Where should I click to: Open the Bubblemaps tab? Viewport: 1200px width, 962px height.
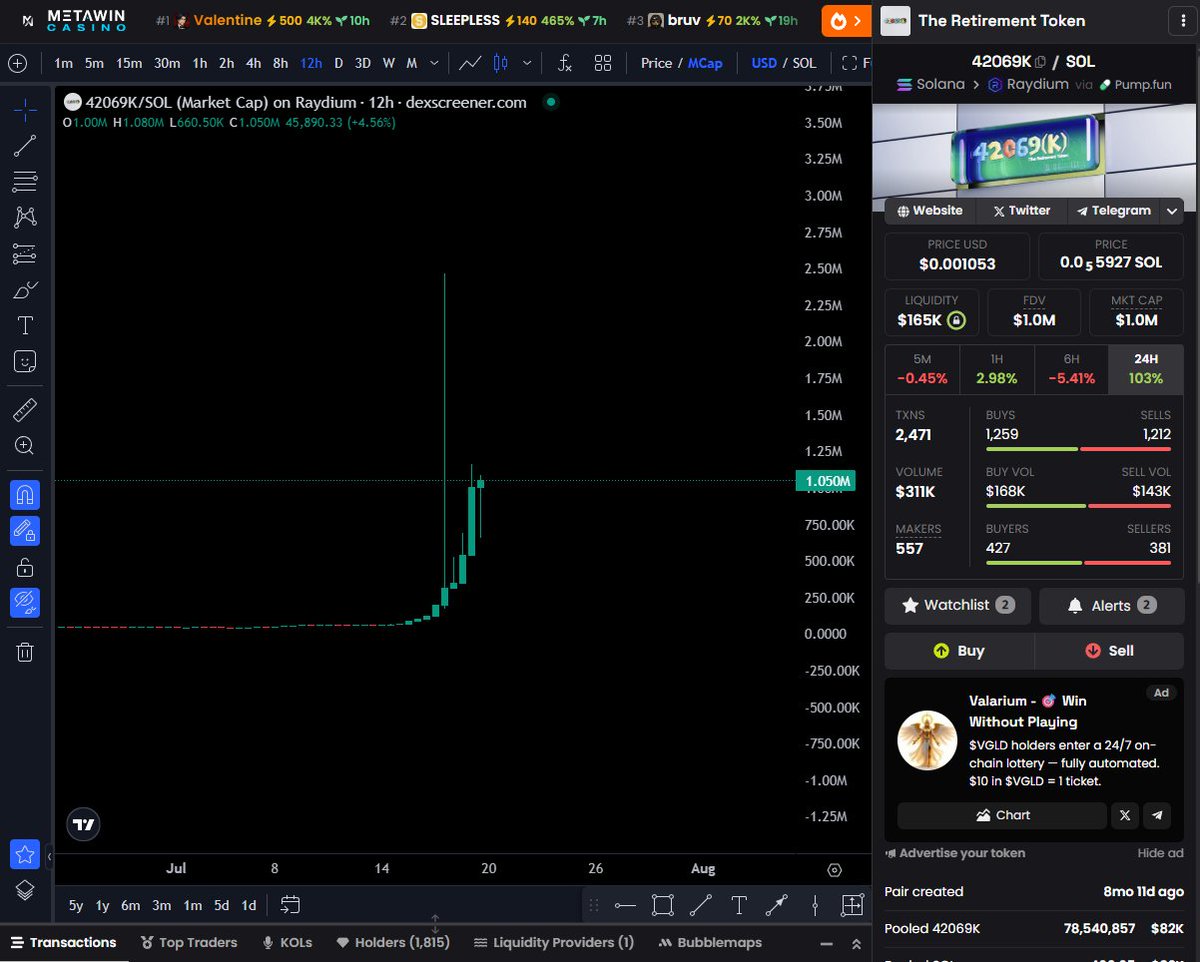coord(711,942)
